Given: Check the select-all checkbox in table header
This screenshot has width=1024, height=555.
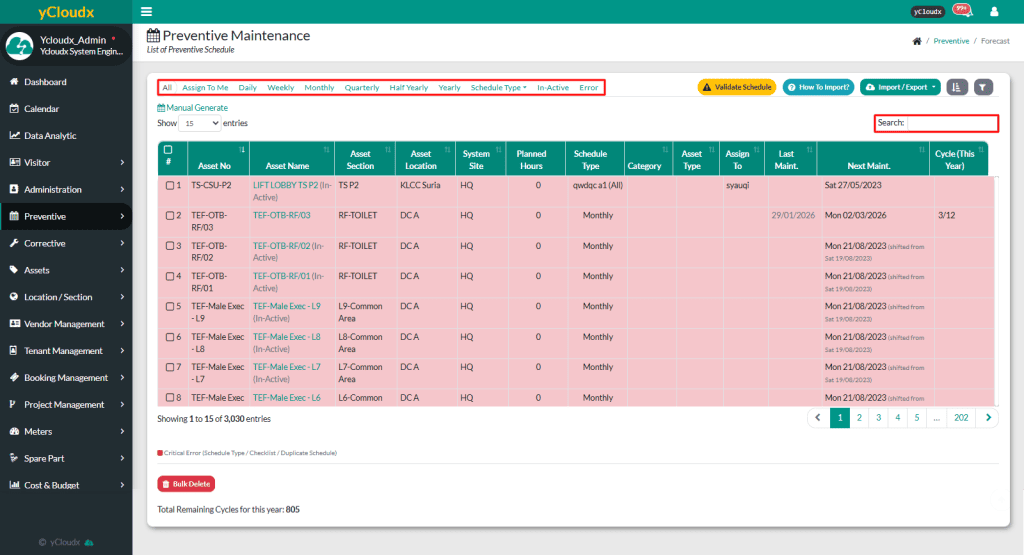Looking at the screenshot, I should click(168, 149).
